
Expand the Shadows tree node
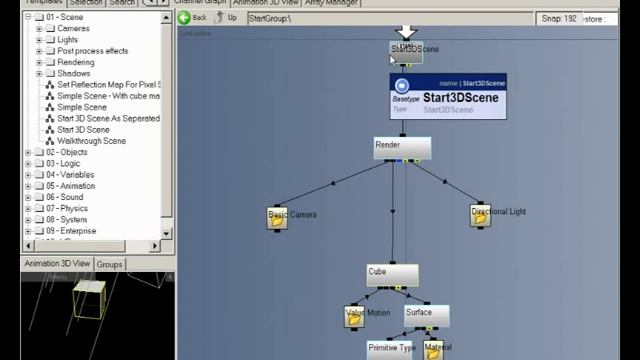39,73
